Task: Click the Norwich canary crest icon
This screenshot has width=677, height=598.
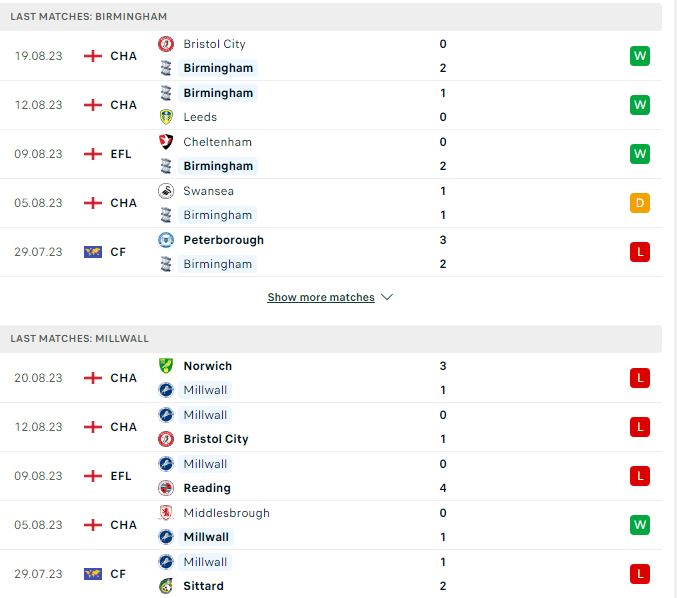Action: [166, 366]
